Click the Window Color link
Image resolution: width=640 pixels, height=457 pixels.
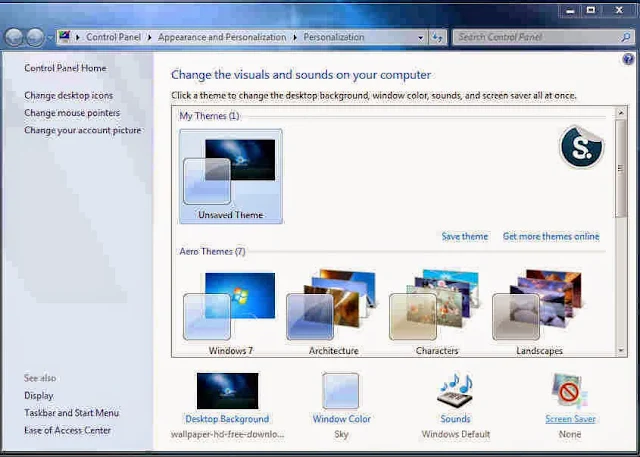(x=342, y=419)
